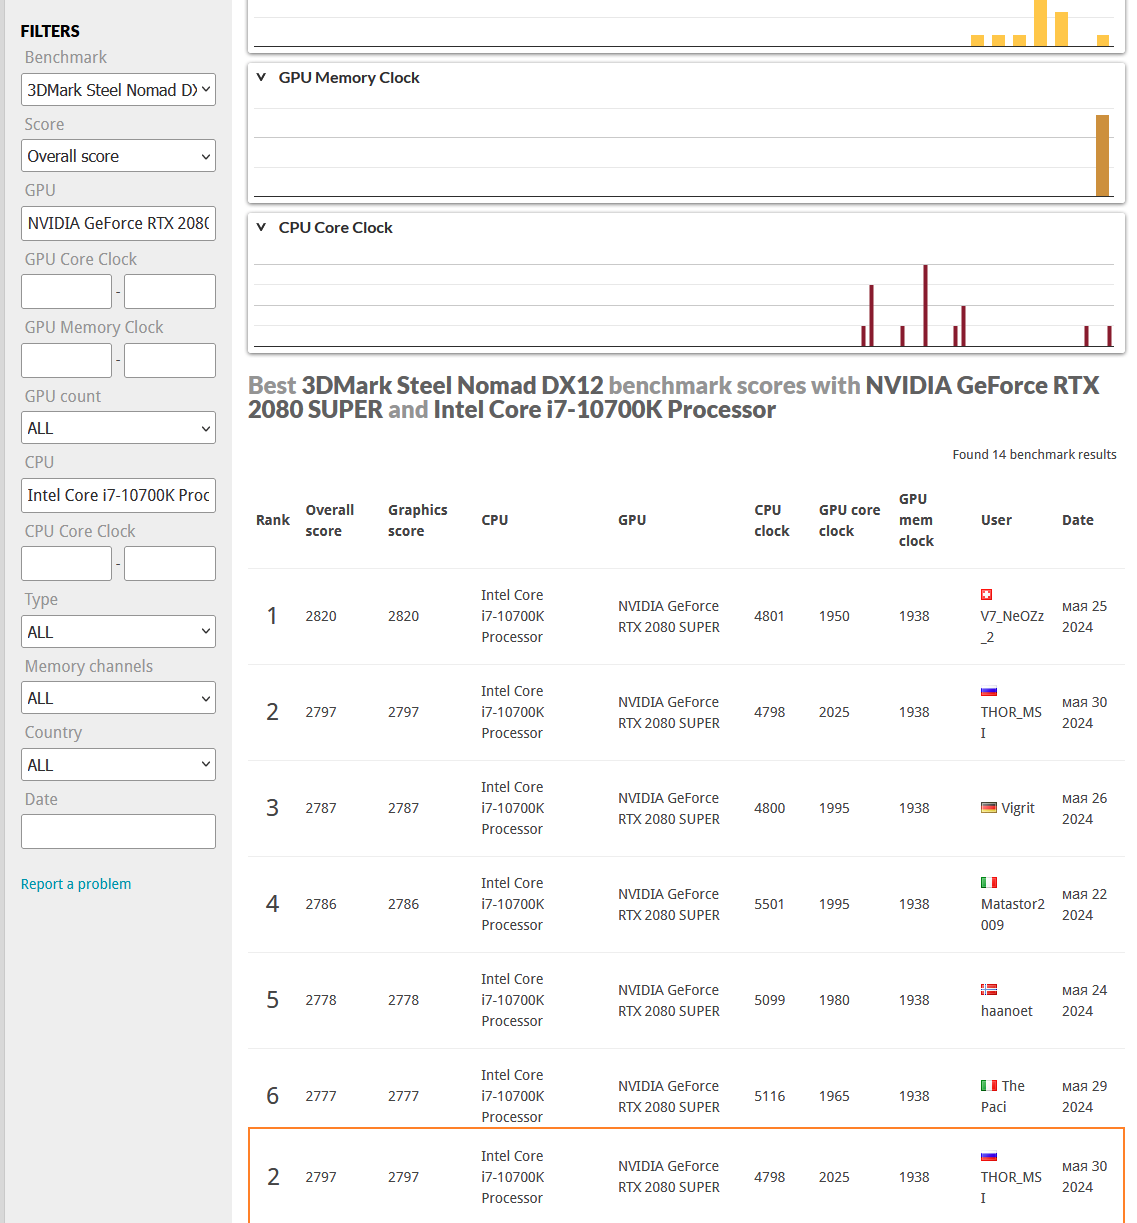Screen dimensions: 1137x1223
Task: Click the Switzerland flag next to V7_NeOZz_2
Action: click(986, 594)
